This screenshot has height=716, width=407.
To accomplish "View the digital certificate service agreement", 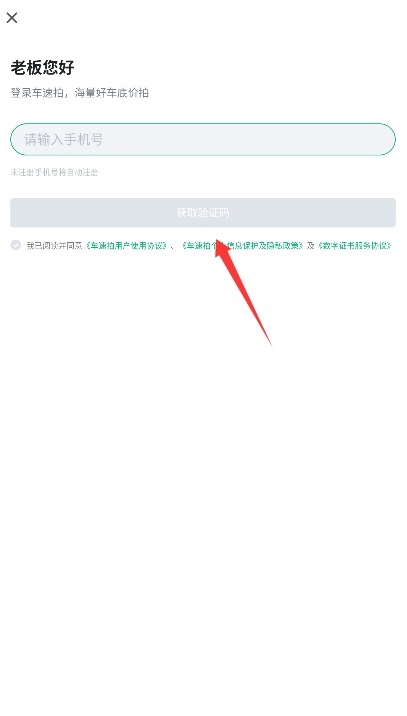I will coord(354,246).
